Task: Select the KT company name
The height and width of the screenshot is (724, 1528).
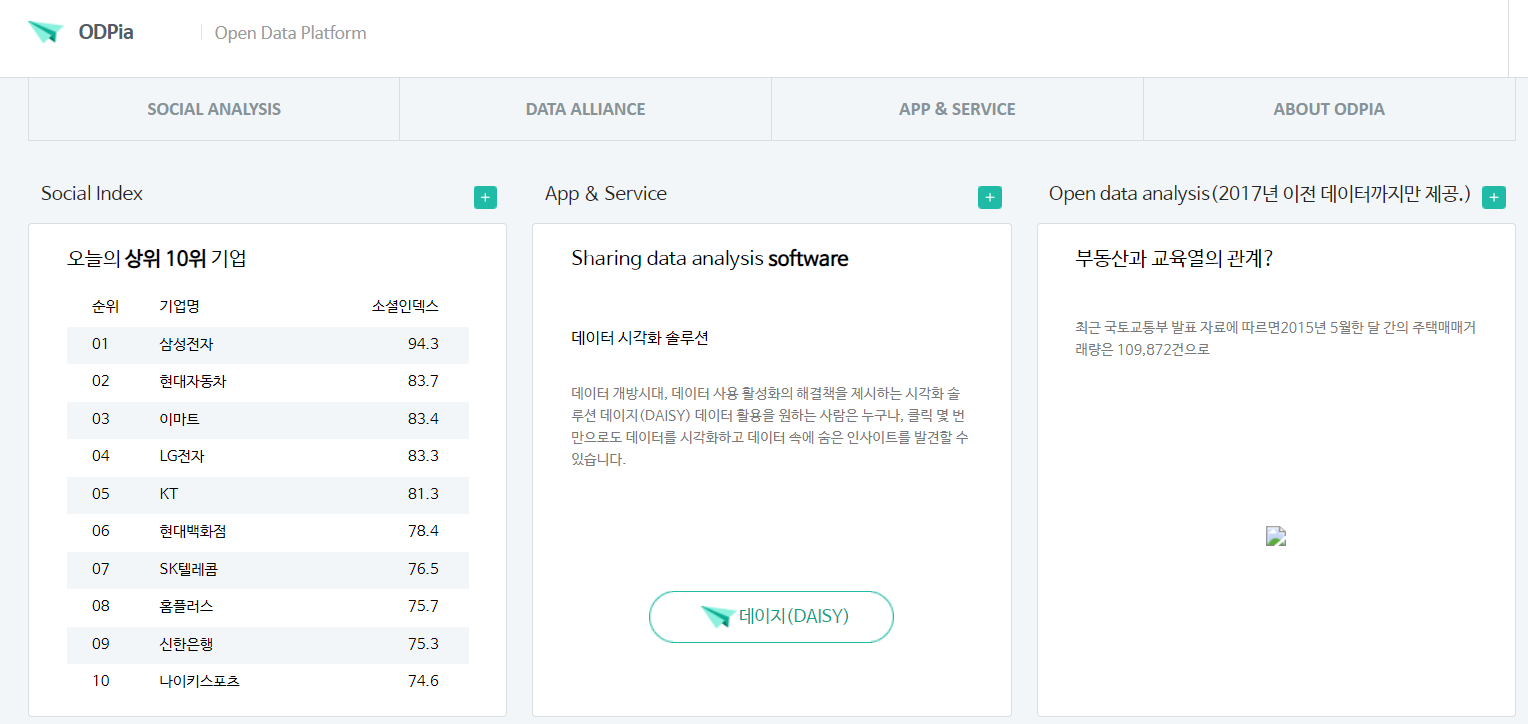Action: [169, 494]
